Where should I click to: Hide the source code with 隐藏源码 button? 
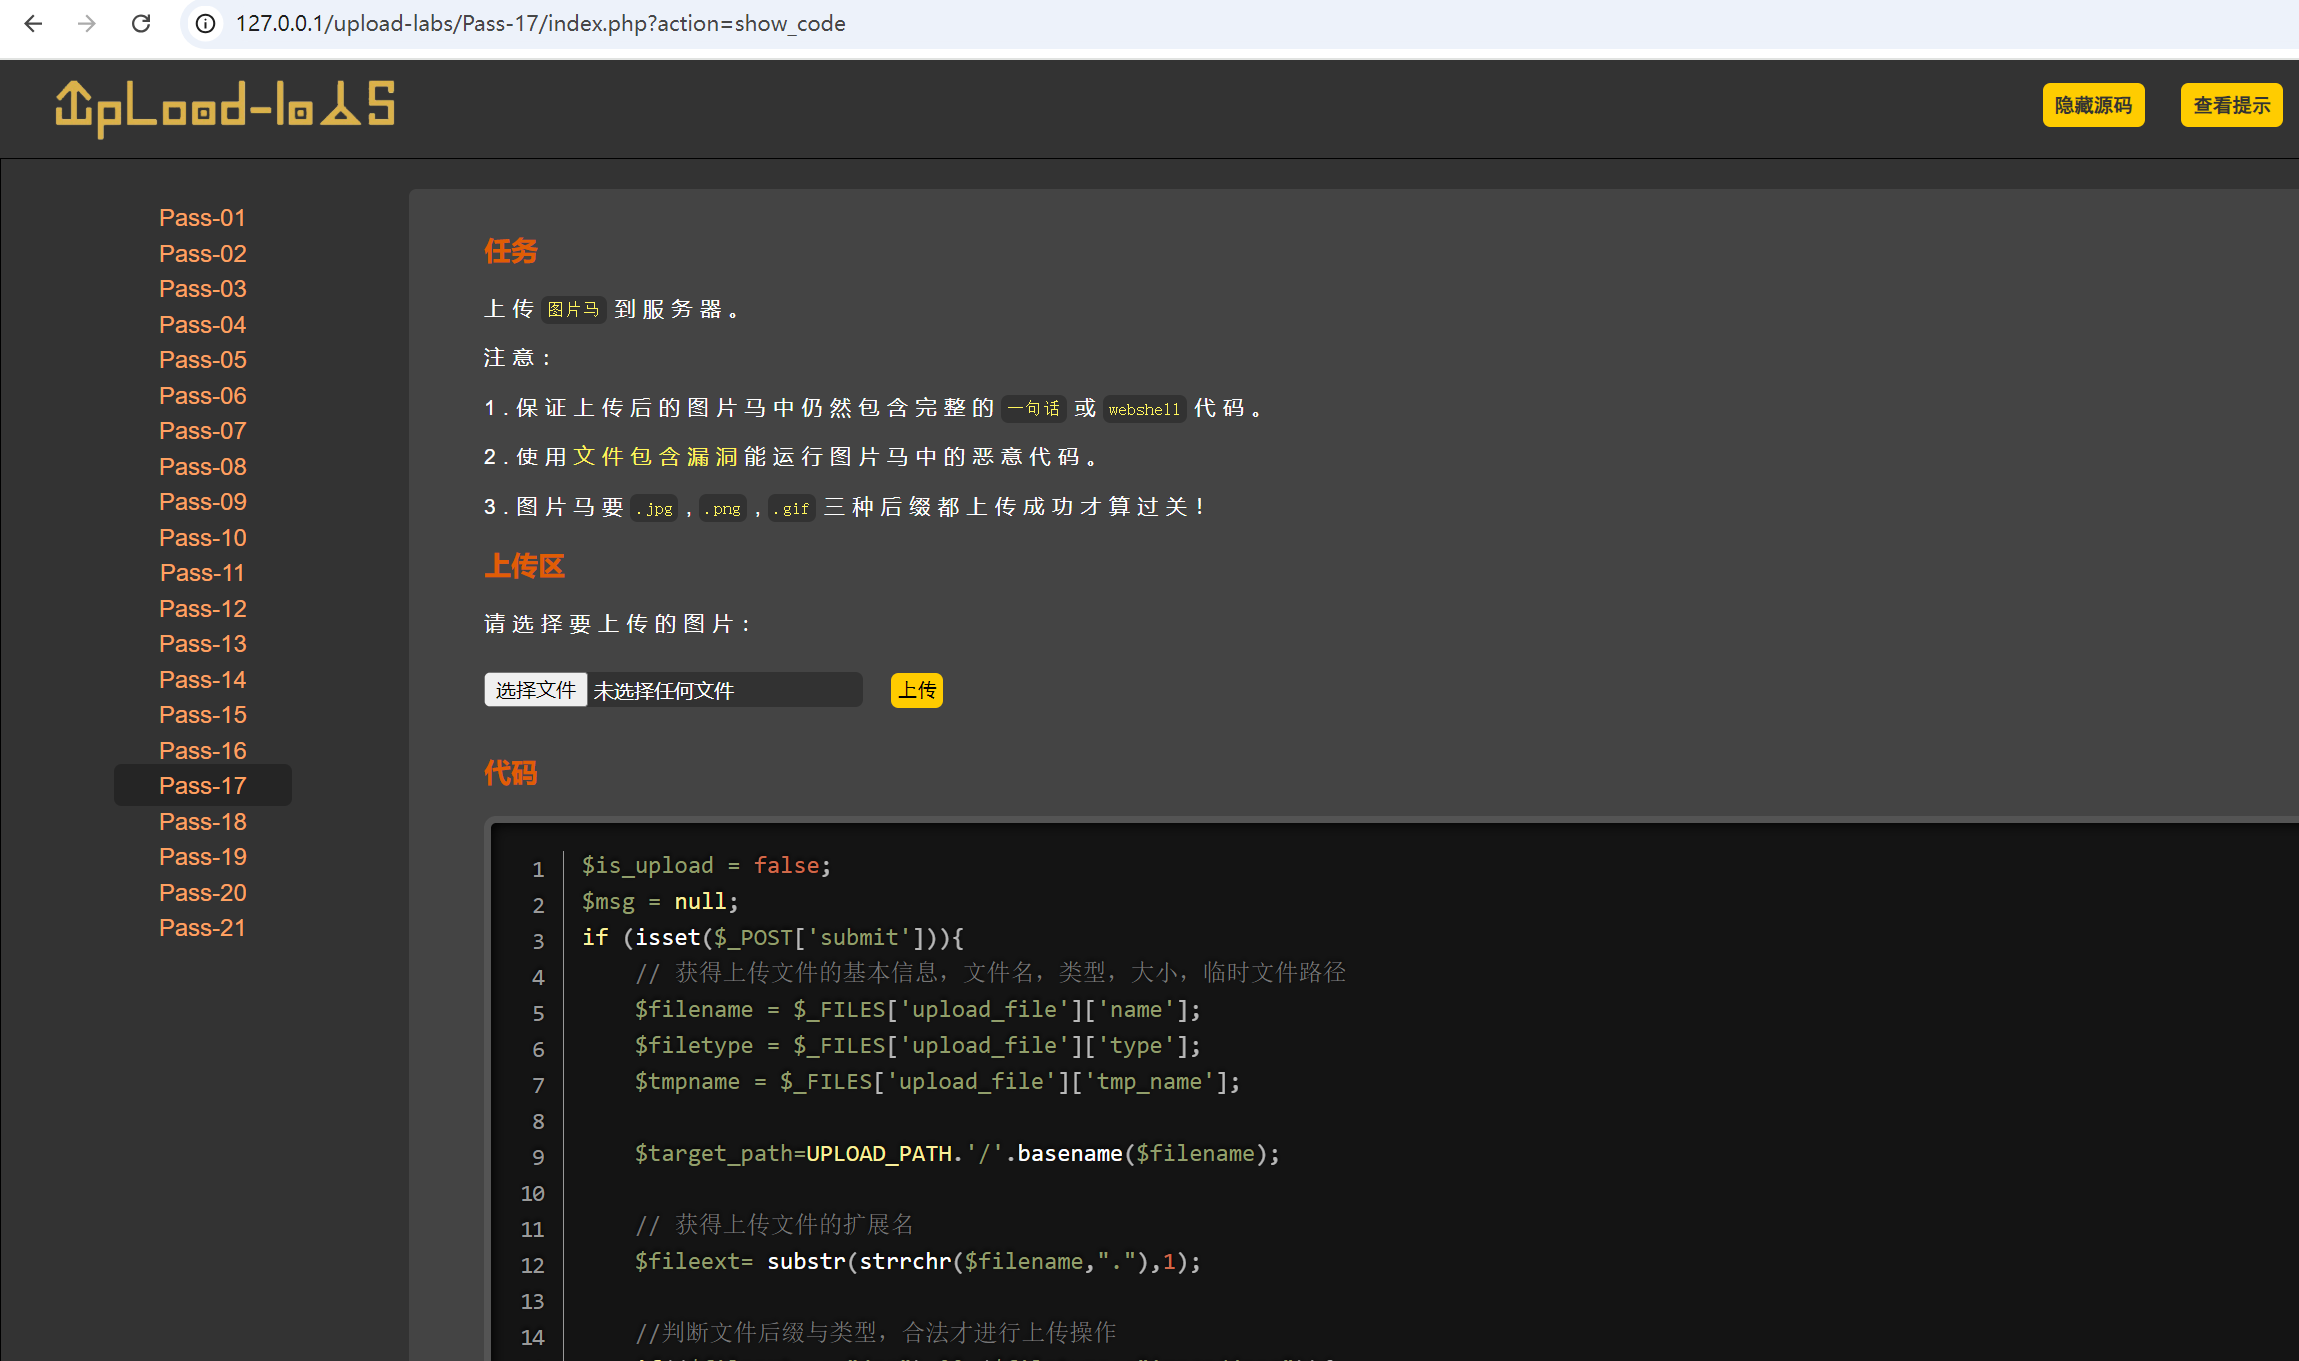tap(2092, 105)
